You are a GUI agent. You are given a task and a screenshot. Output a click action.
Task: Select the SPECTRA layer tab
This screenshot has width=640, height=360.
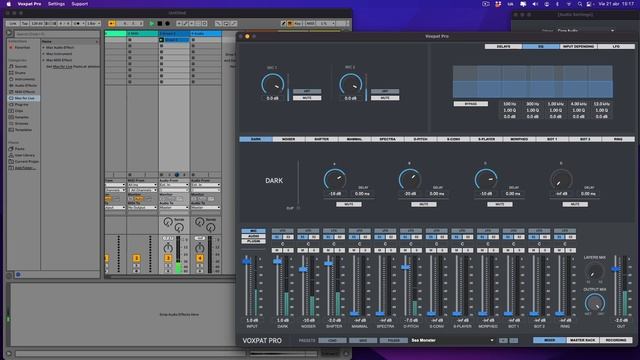[x=387, y=139]
